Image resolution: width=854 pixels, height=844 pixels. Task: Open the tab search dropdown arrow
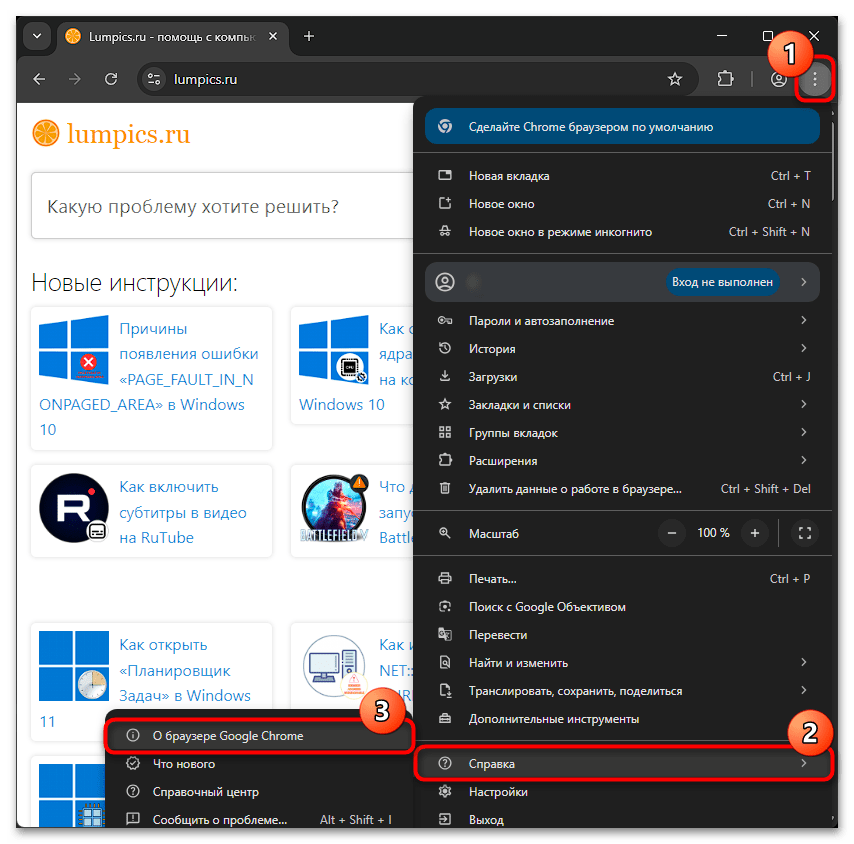(37, 36)
